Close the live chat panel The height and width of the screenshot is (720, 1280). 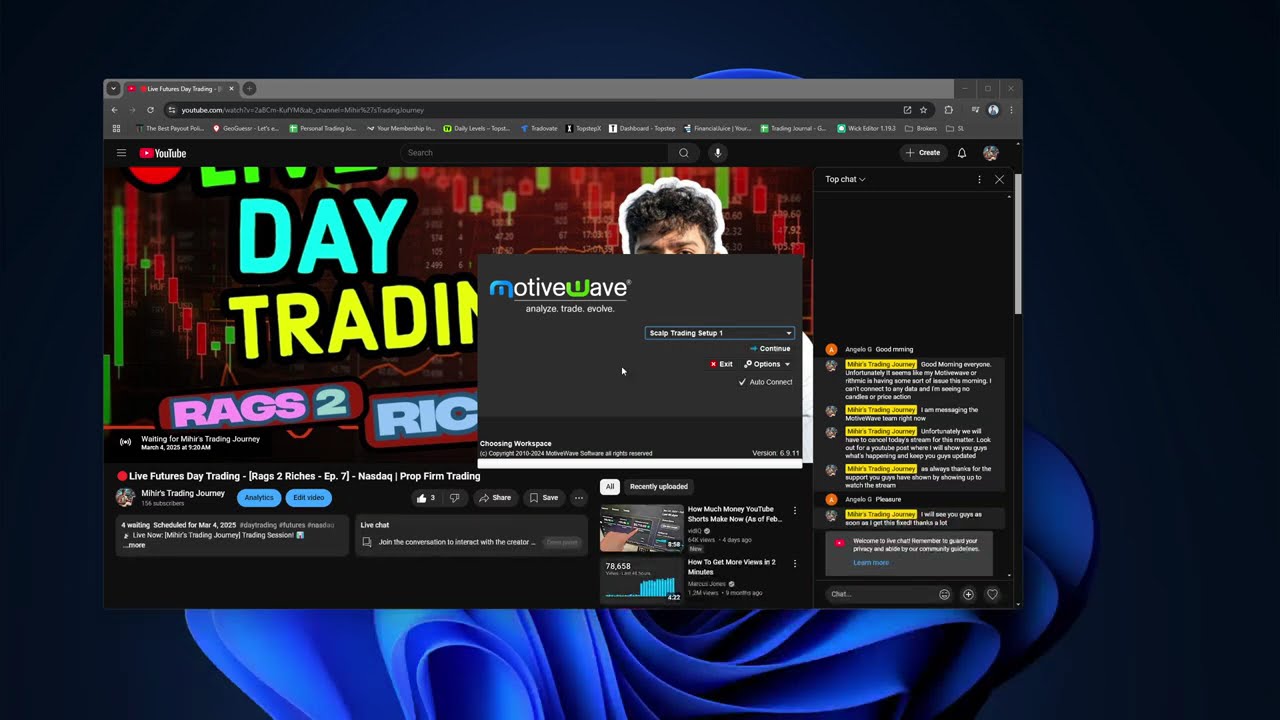(999, 179)
